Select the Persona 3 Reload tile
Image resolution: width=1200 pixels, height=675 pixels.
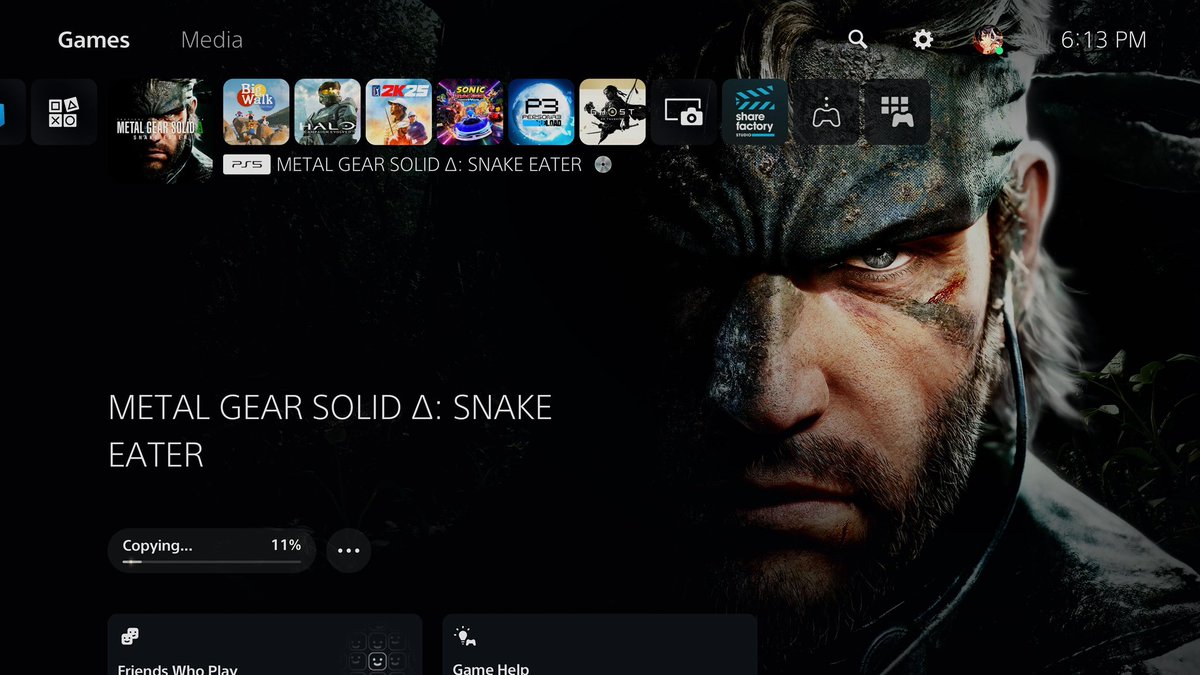(541, 112)
